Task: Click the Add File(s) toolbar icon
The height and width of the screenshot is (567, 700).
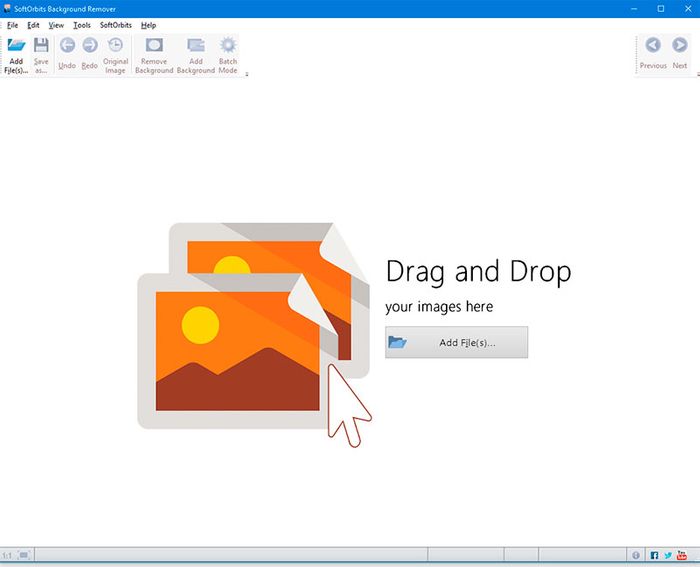Action: (16, 46)
